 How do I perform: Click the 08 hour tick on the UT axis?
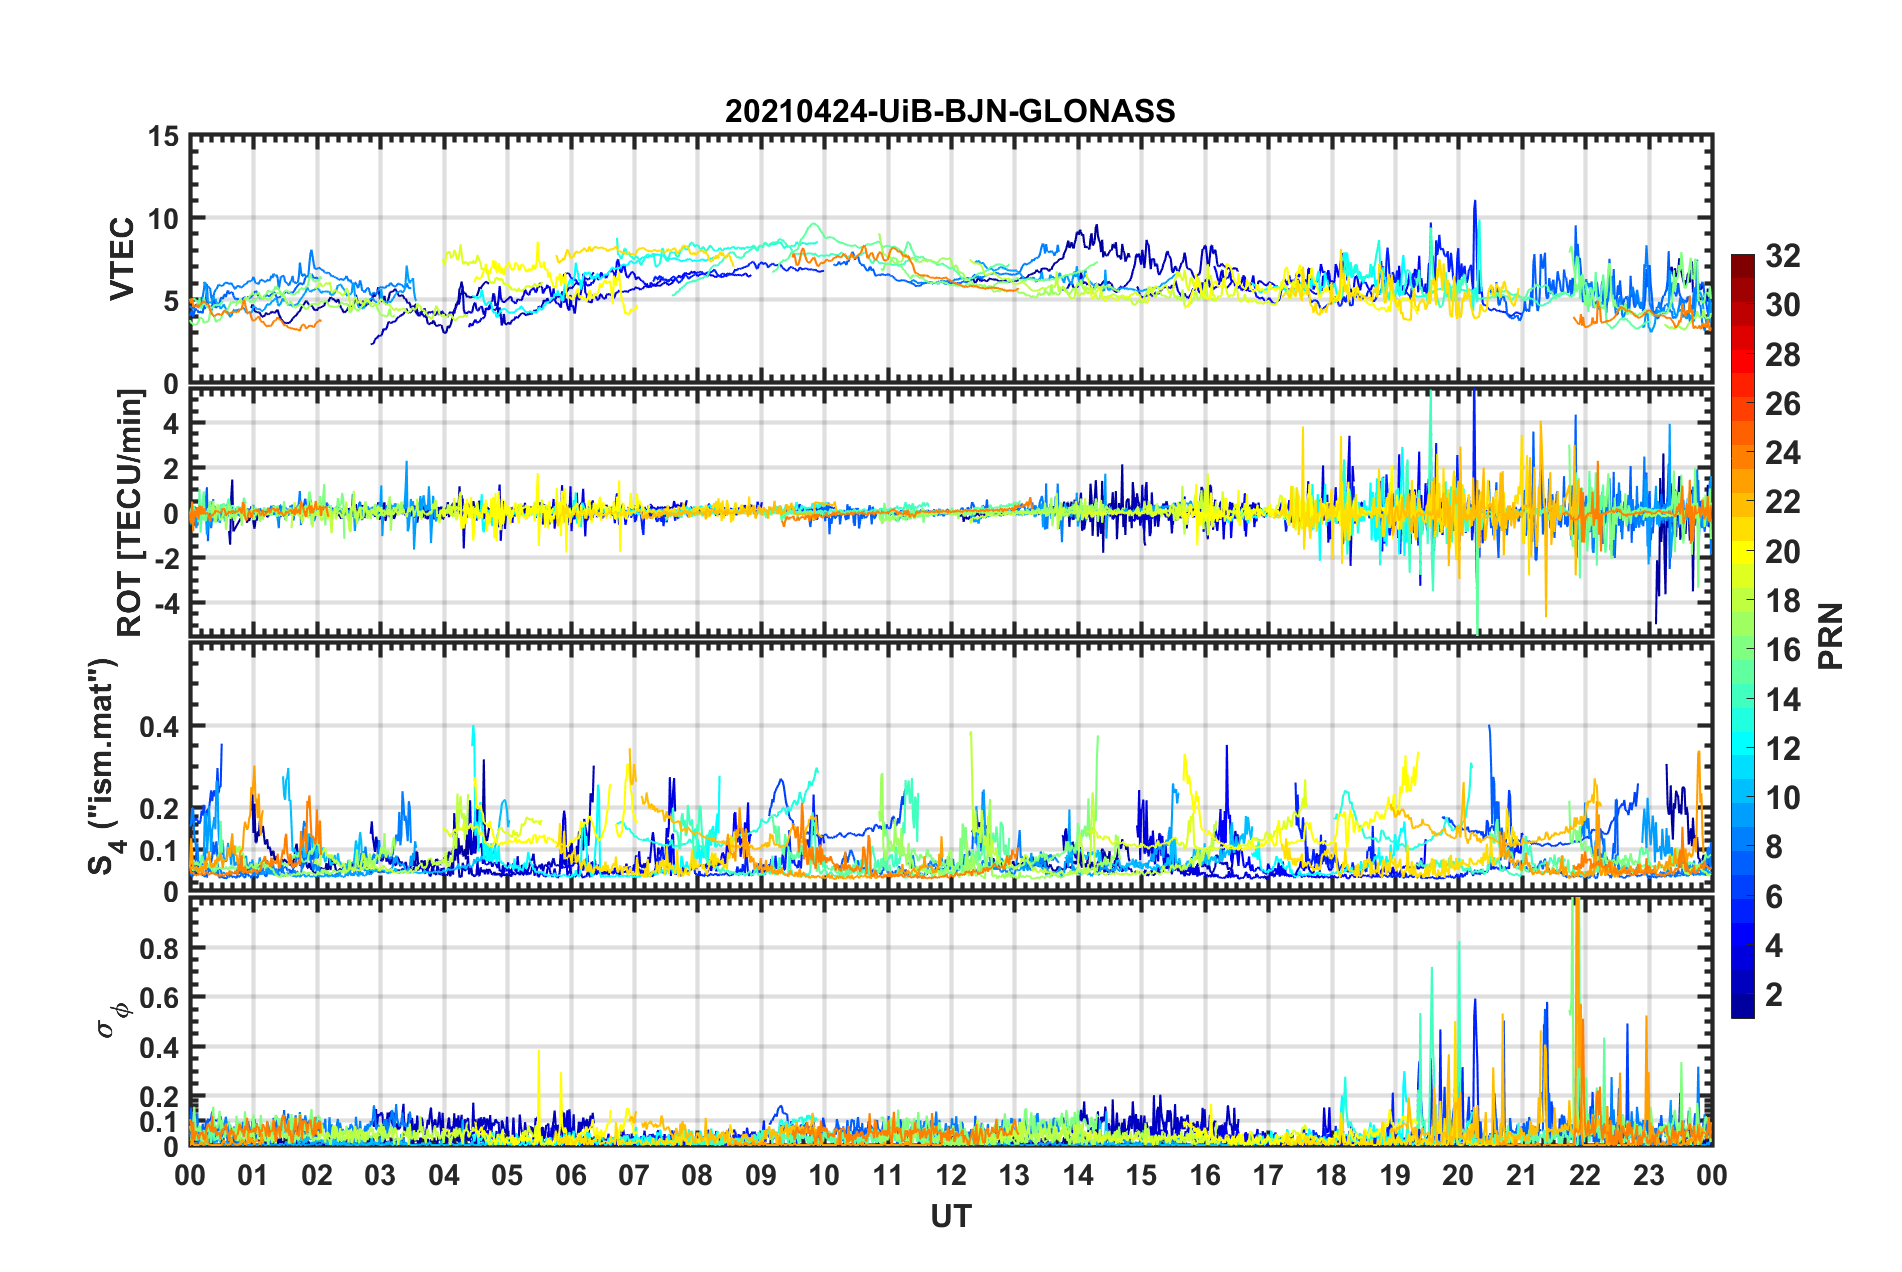[x=697, y=1175]
